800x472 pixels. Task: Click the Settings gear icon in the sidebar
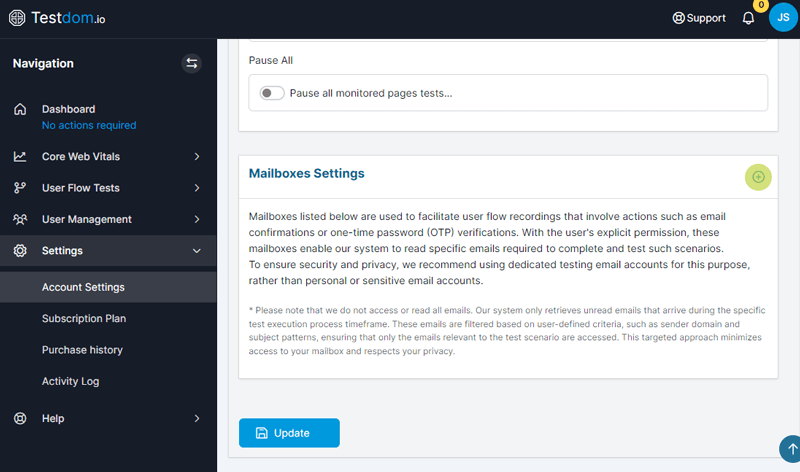pyautogui.click(x=20, y=251)
